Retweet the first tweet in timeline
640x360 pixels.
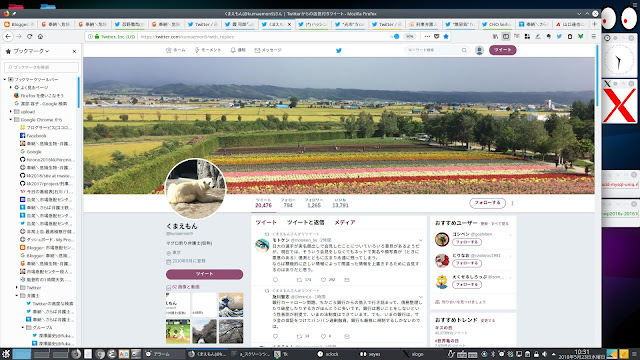(x=299, y=280)
